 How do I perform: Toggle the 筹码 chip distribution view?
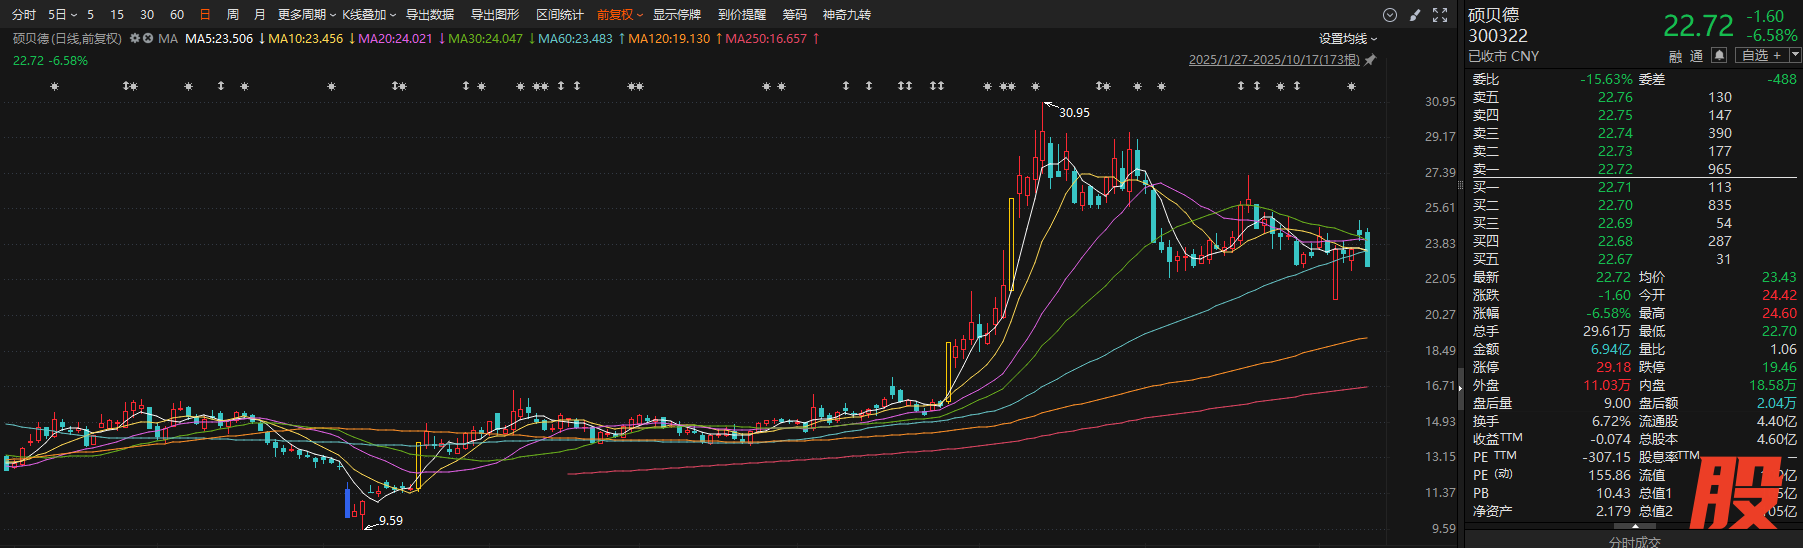(x=794, y=15)
